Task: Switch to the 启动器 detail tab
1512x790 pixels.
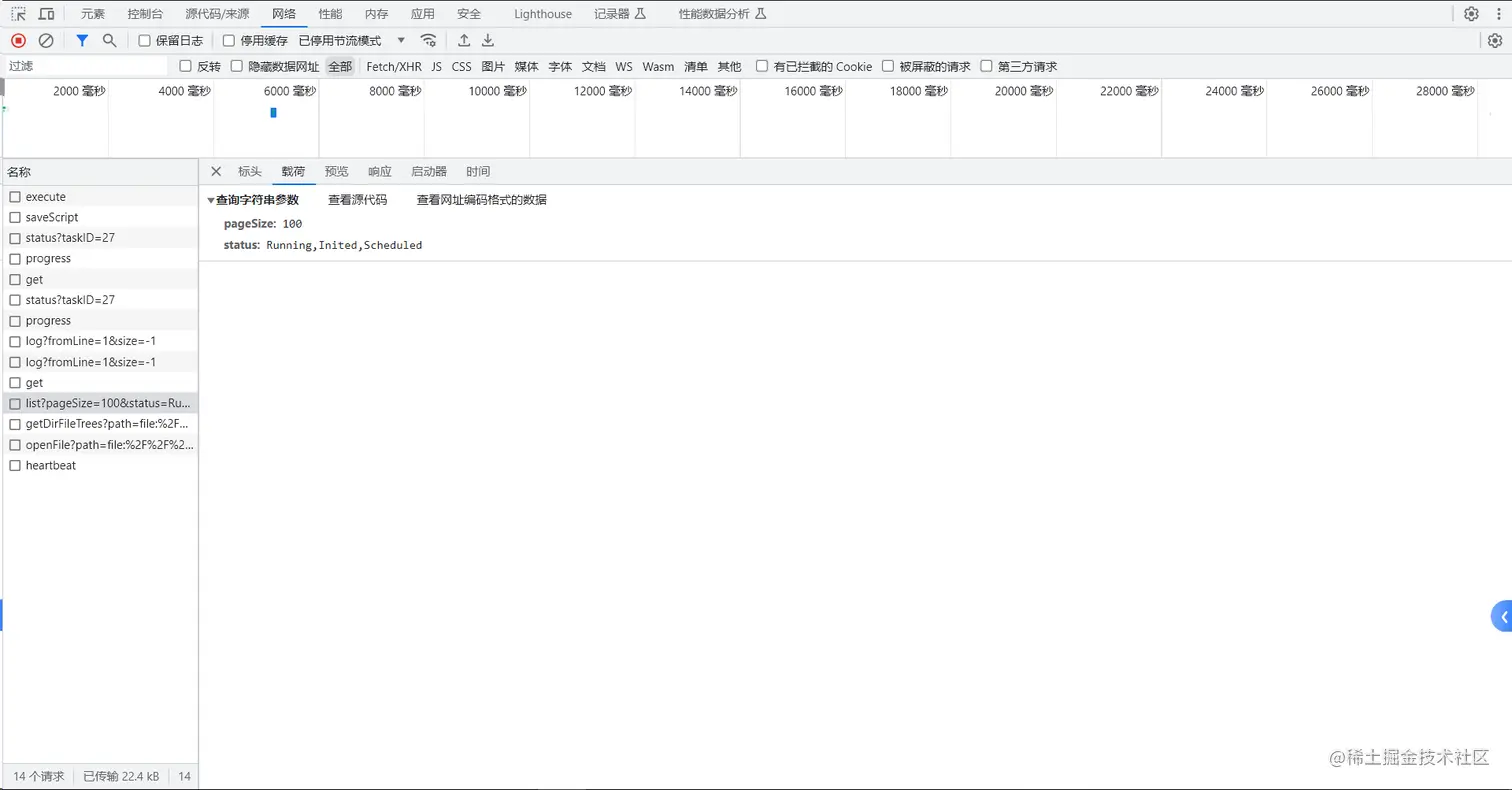Action: [429, 171]
